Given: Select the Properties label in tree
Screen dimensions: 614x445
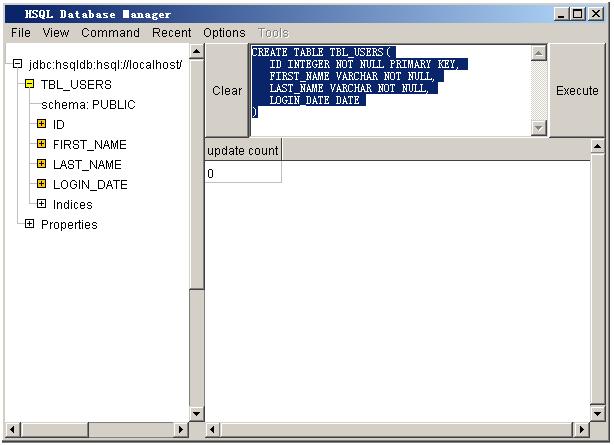Looking at the screenshot, I should (69, 224).
